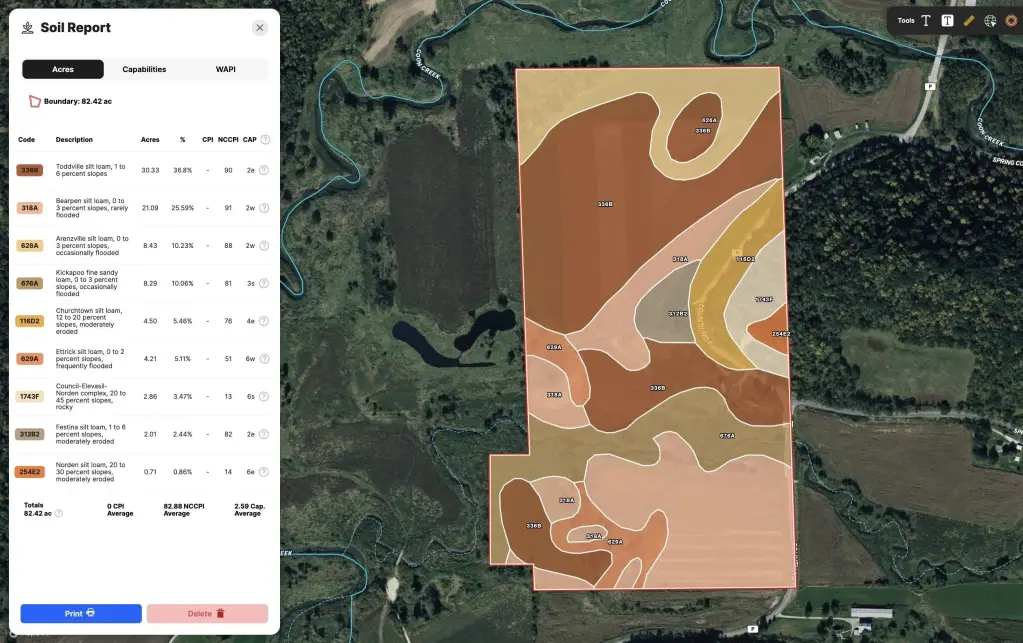The height and width of the screenshot is (643, 1023).
Task: Select the boxed text label tool
Action: coord(947,21)
